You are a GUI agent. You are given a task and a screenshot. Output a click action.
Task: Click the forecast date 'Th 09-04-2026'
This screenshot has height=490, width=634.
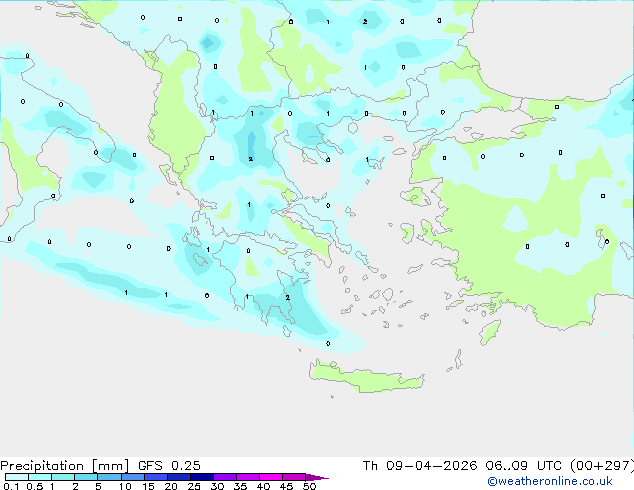point(420,466)
